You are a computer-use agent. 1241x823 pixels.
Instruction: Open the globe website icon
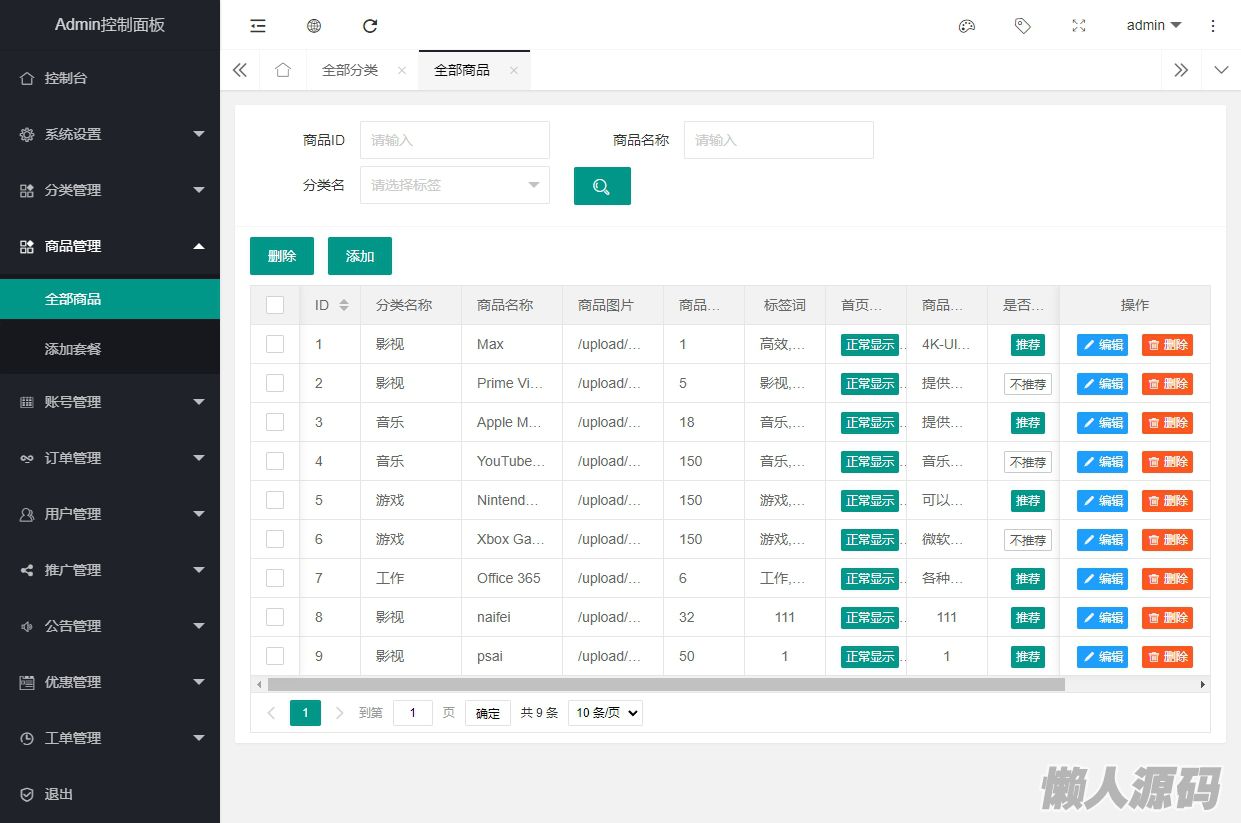point(314,26)
